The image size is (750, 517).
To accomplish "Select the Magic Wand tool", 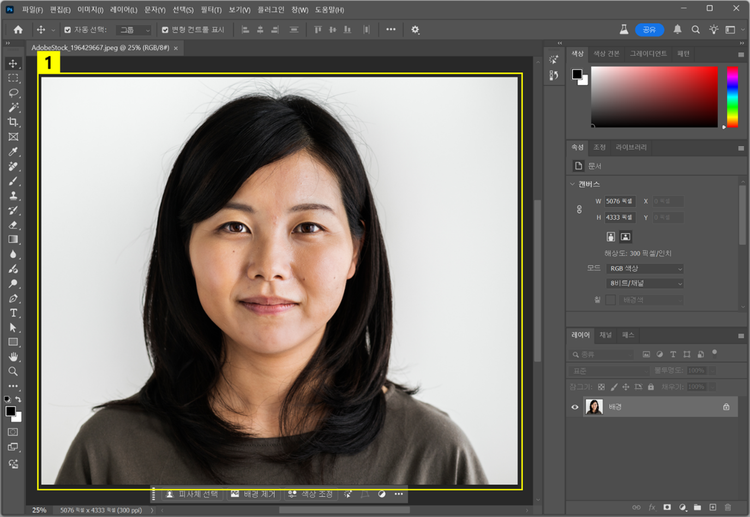I will [x=13, y=107].
